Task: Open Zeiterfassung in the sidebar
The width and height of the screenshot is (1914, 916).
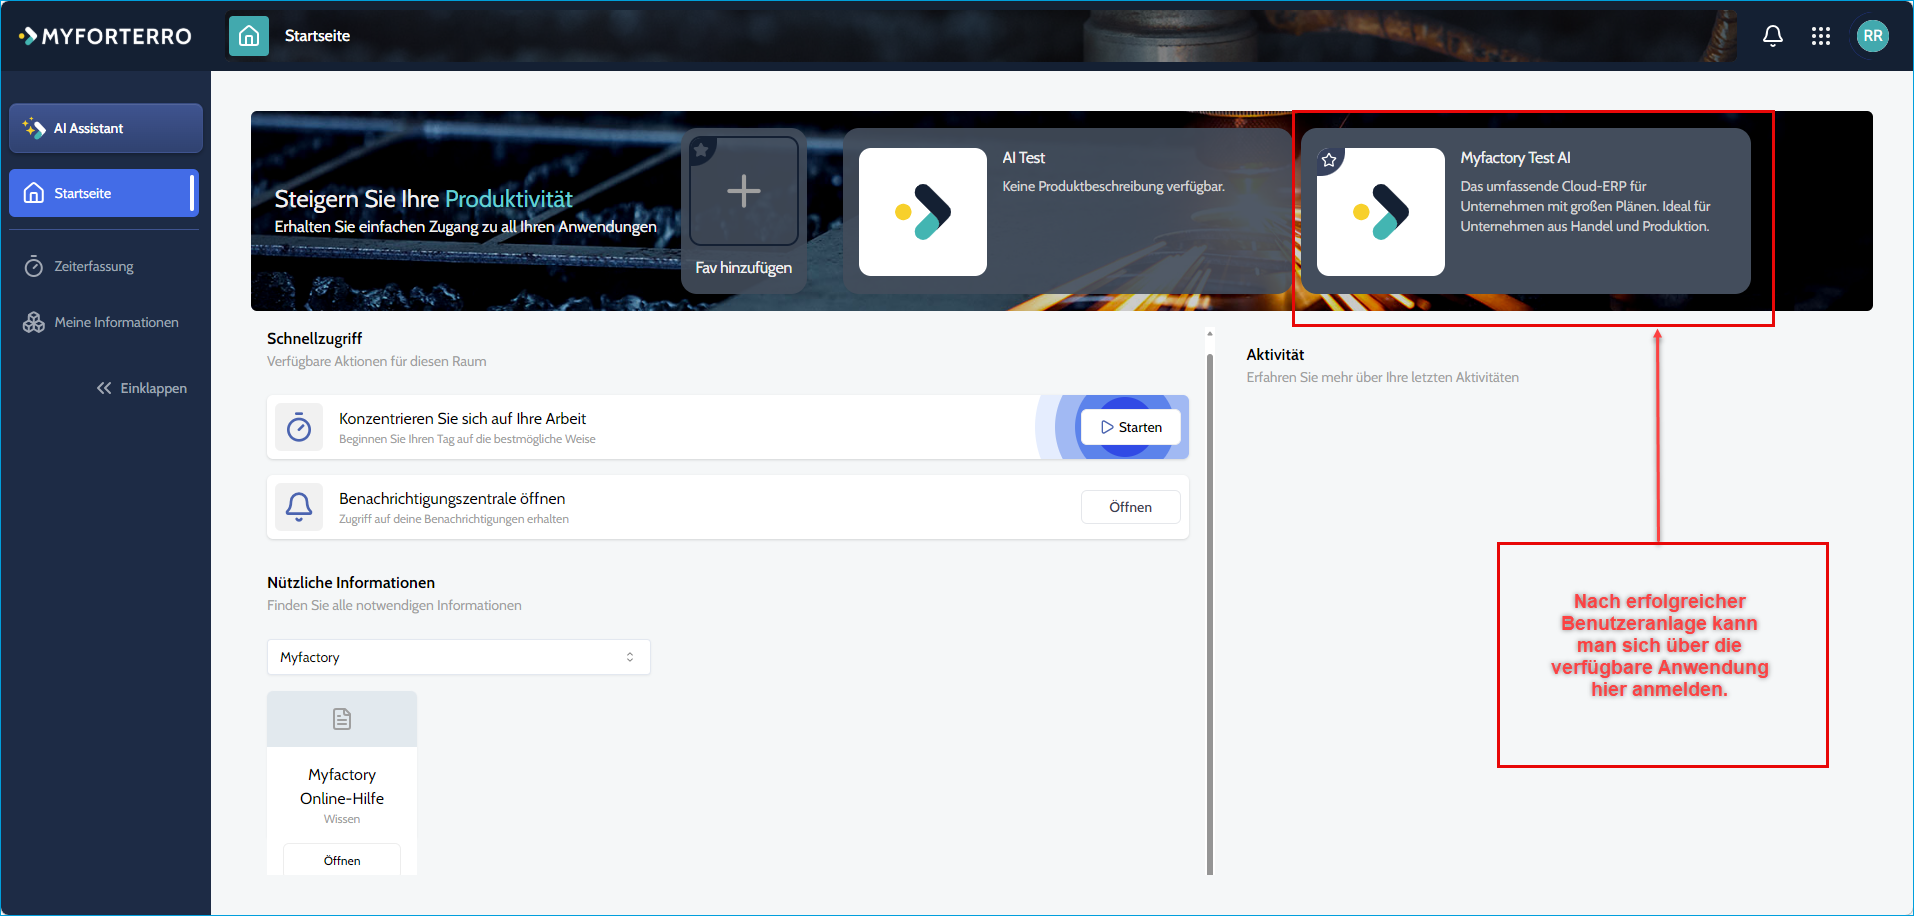Action: pos(94,266)
